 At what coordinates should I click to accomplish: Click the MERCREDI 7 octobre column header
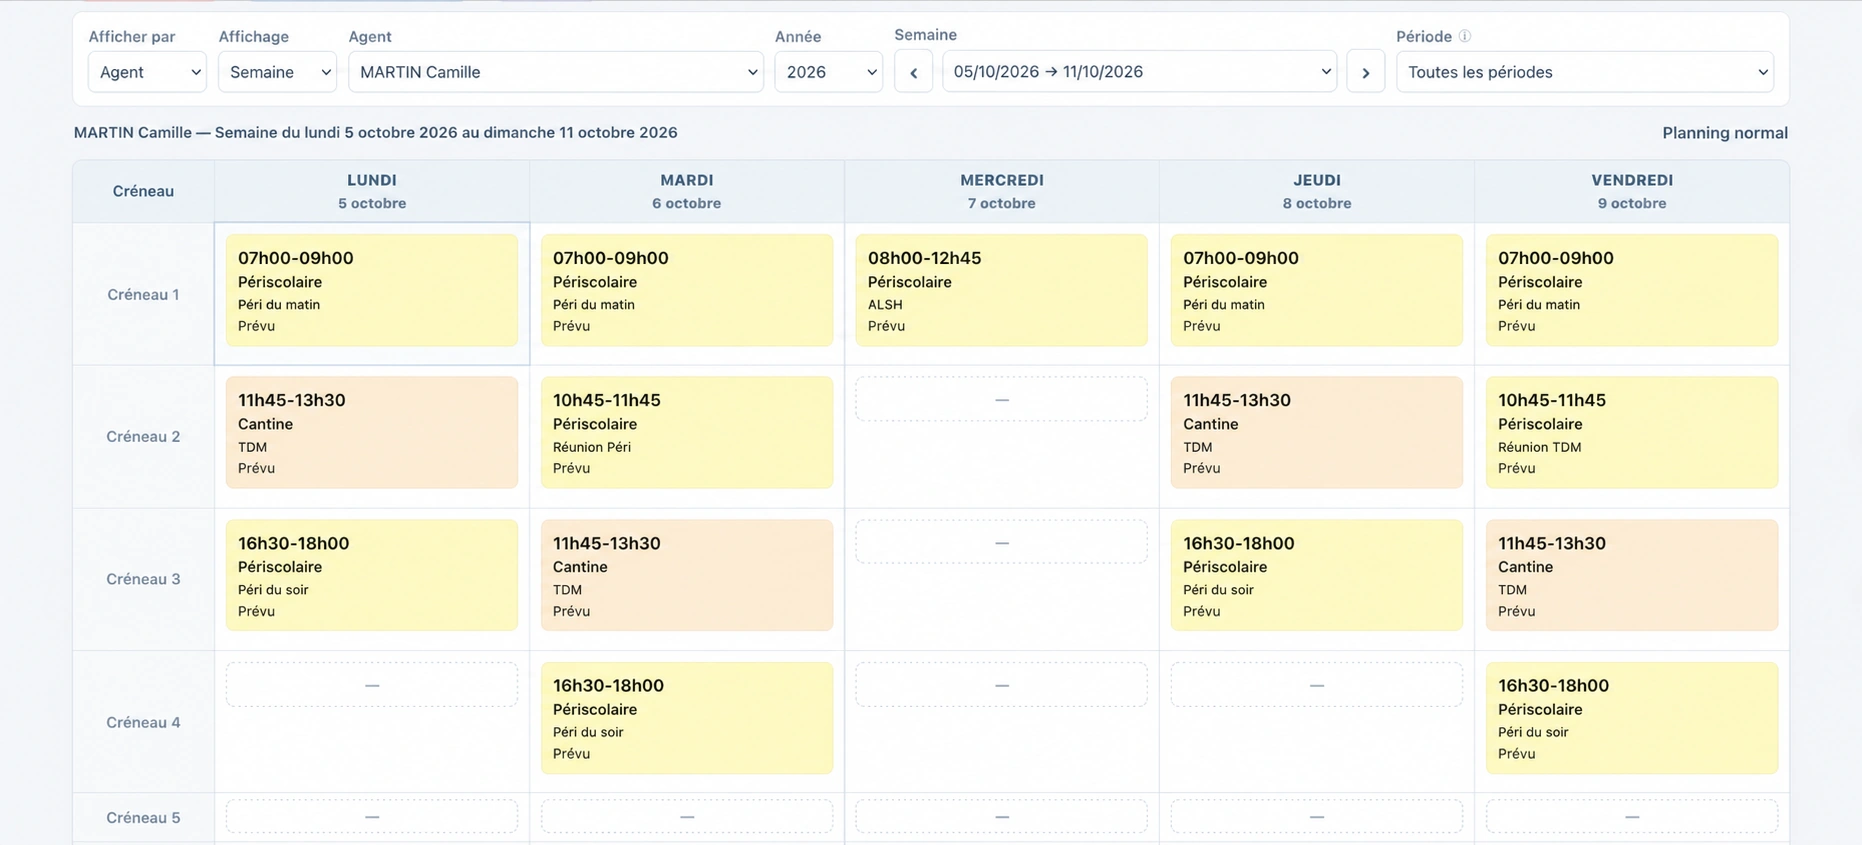[x=1002, y=191]
